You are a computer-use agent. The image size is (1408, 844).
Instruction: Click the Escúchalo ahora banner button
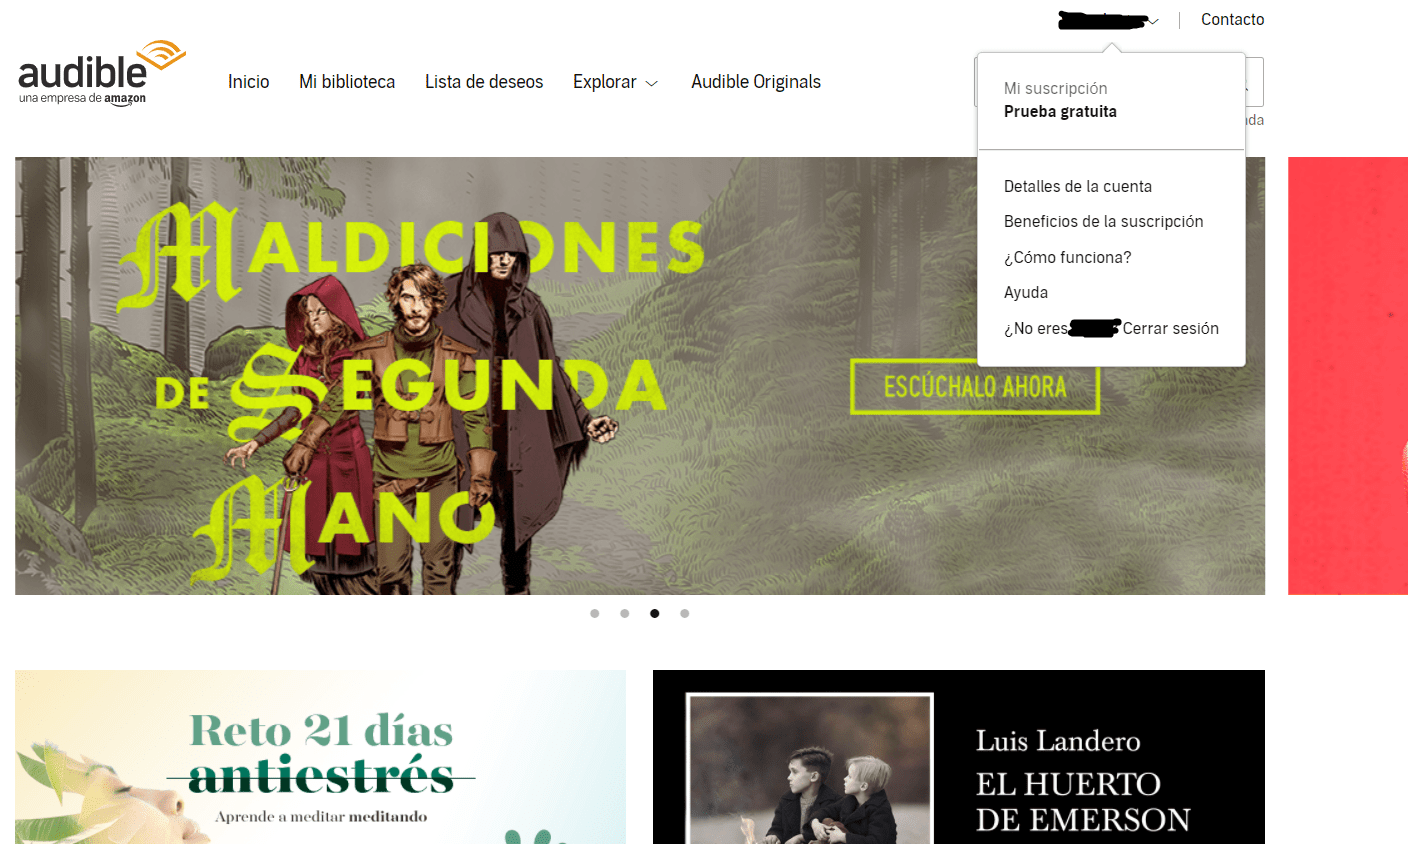click(x=975, y=387)
